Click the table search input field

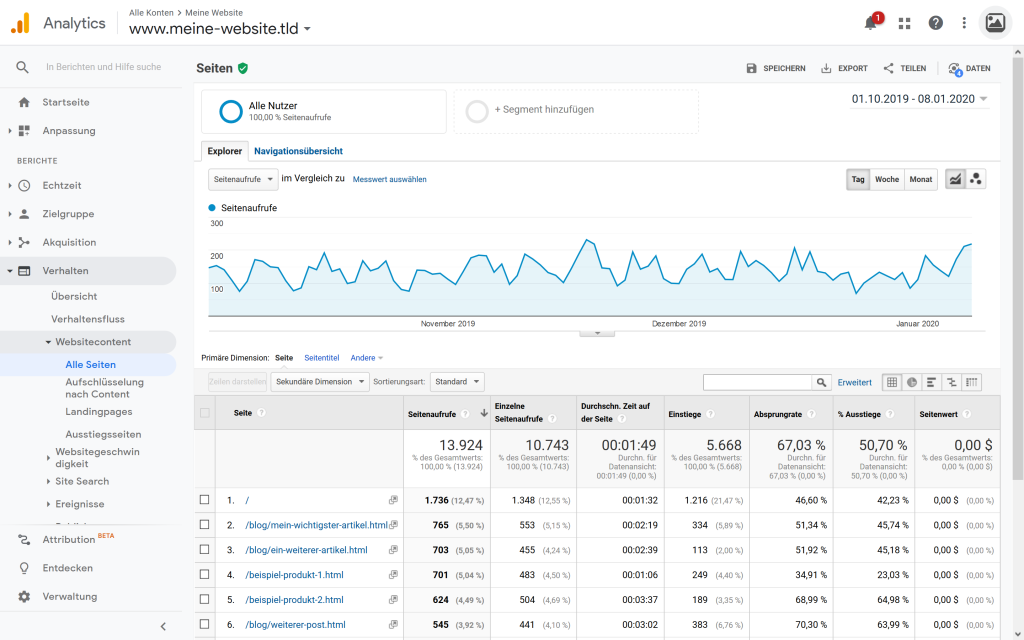click(x=757, y=382)
